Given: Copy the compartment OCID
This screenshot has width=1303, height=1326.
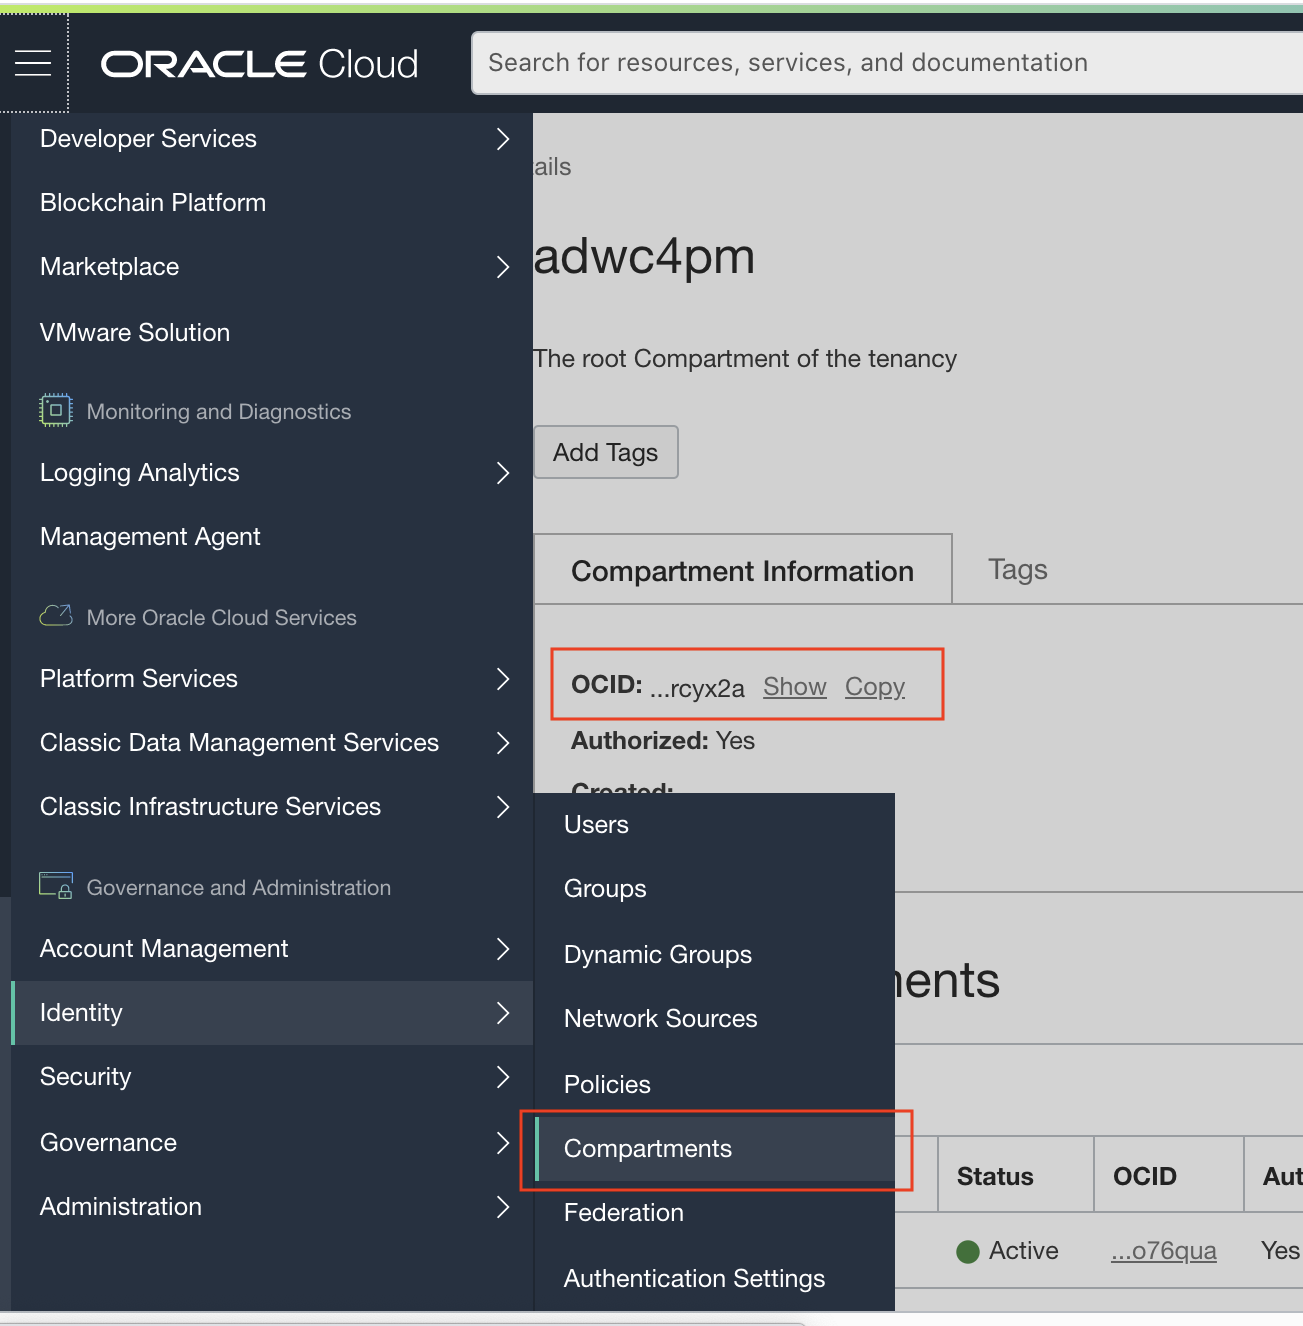Looking at the screenshot, I should point(875,687).
